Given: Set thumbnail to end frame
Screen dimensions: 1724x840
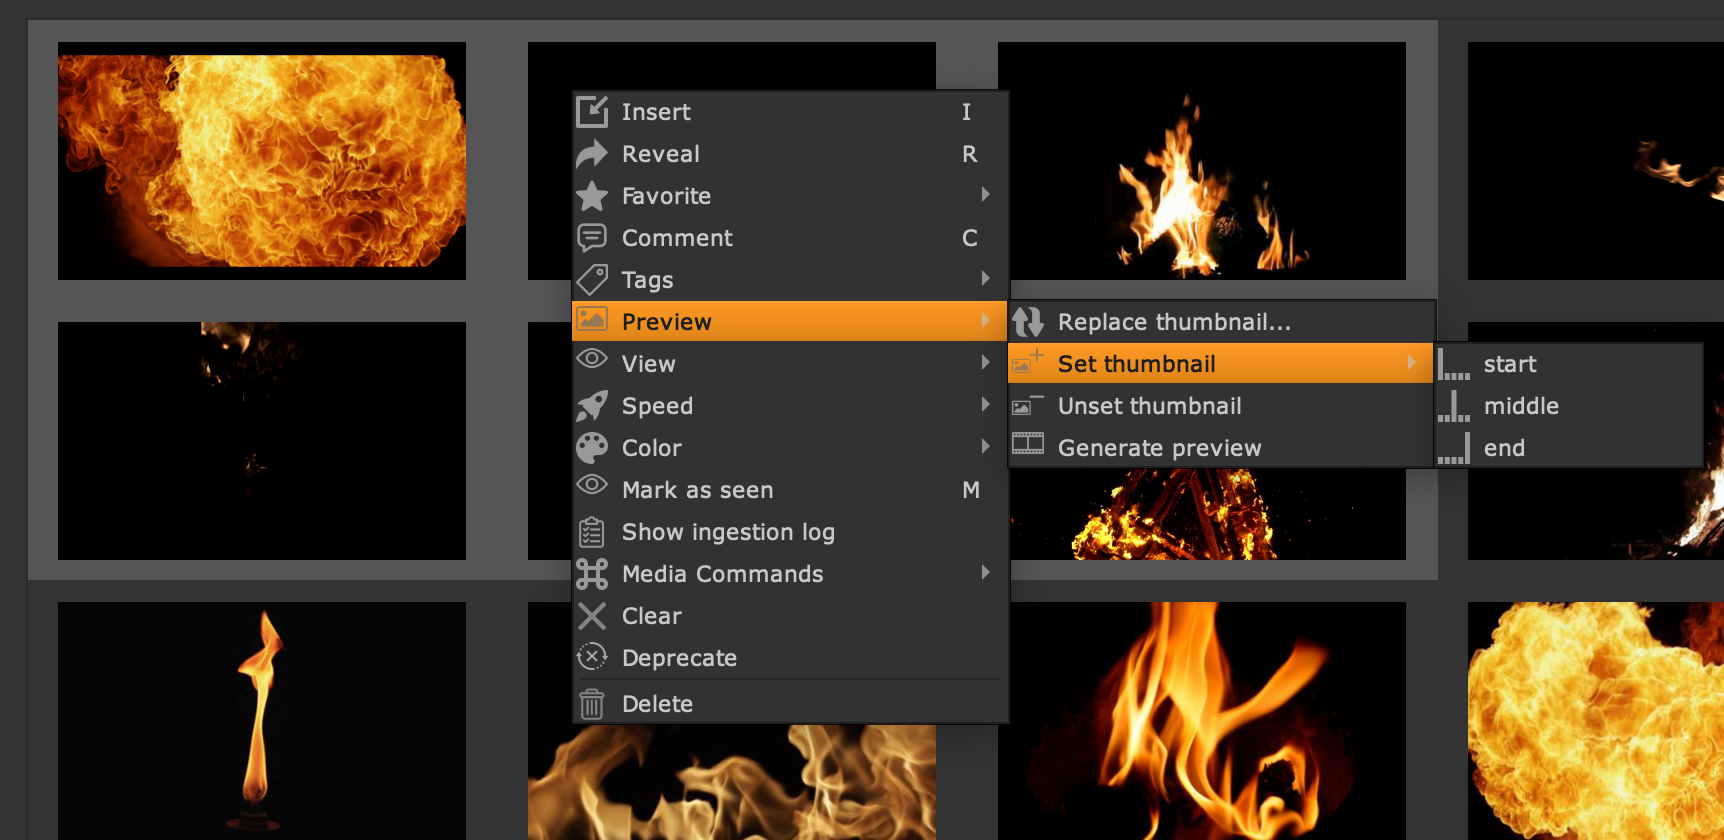Looking at the screenshot, I should point(1503,448).
